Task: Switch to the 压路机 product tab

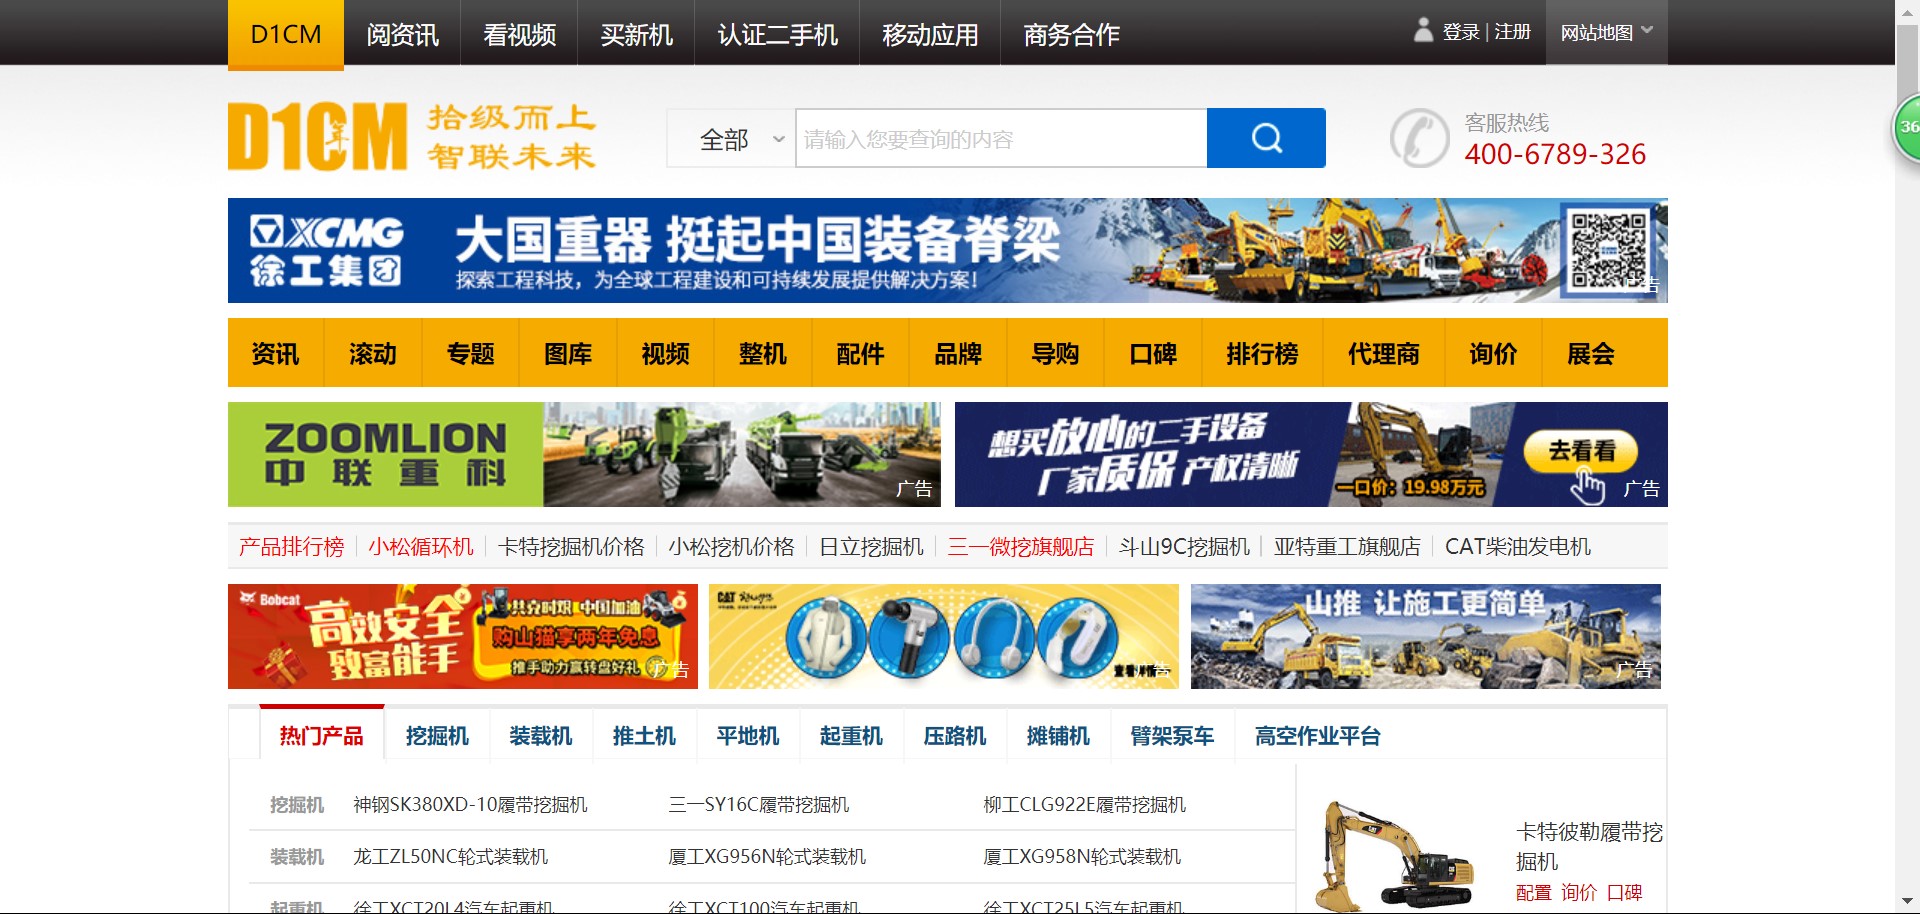Action: [x=954, y=736]
